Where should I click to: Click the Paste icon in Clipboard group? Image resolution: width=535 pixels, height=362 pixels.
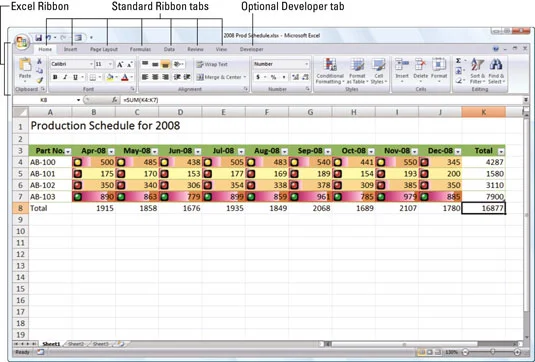point(25,68)
